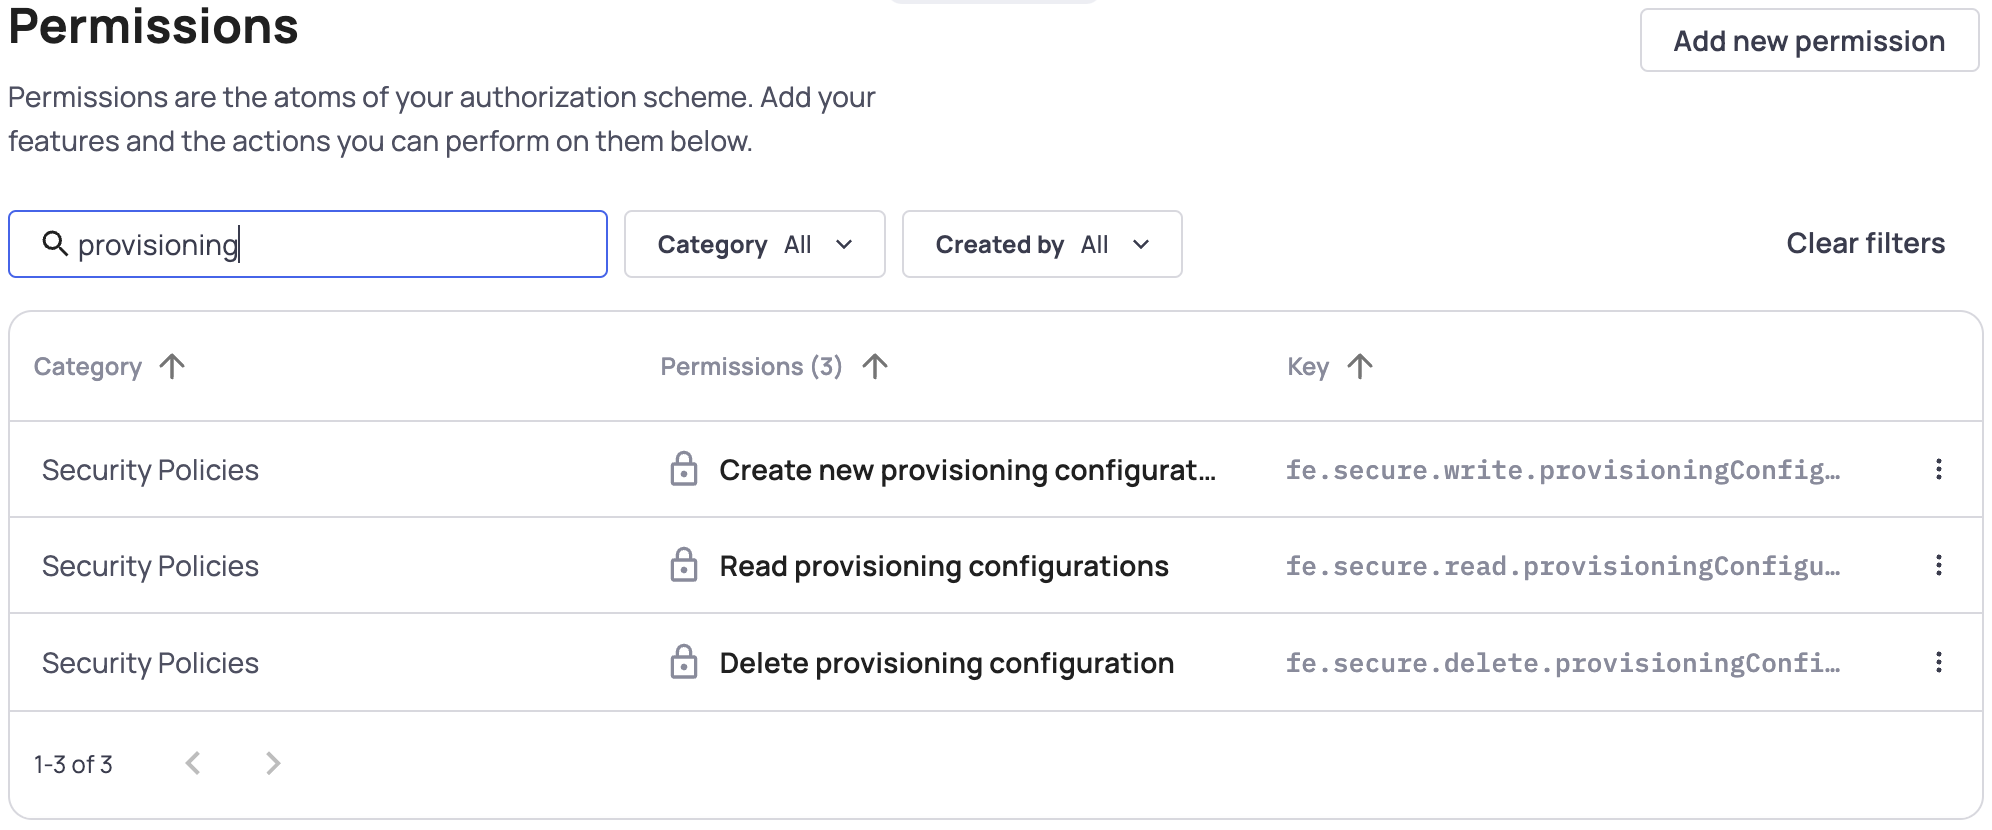Sort by Category column arrow
Image resolution: width=1992 pixels, height=830 pixels.
[172, 366]
